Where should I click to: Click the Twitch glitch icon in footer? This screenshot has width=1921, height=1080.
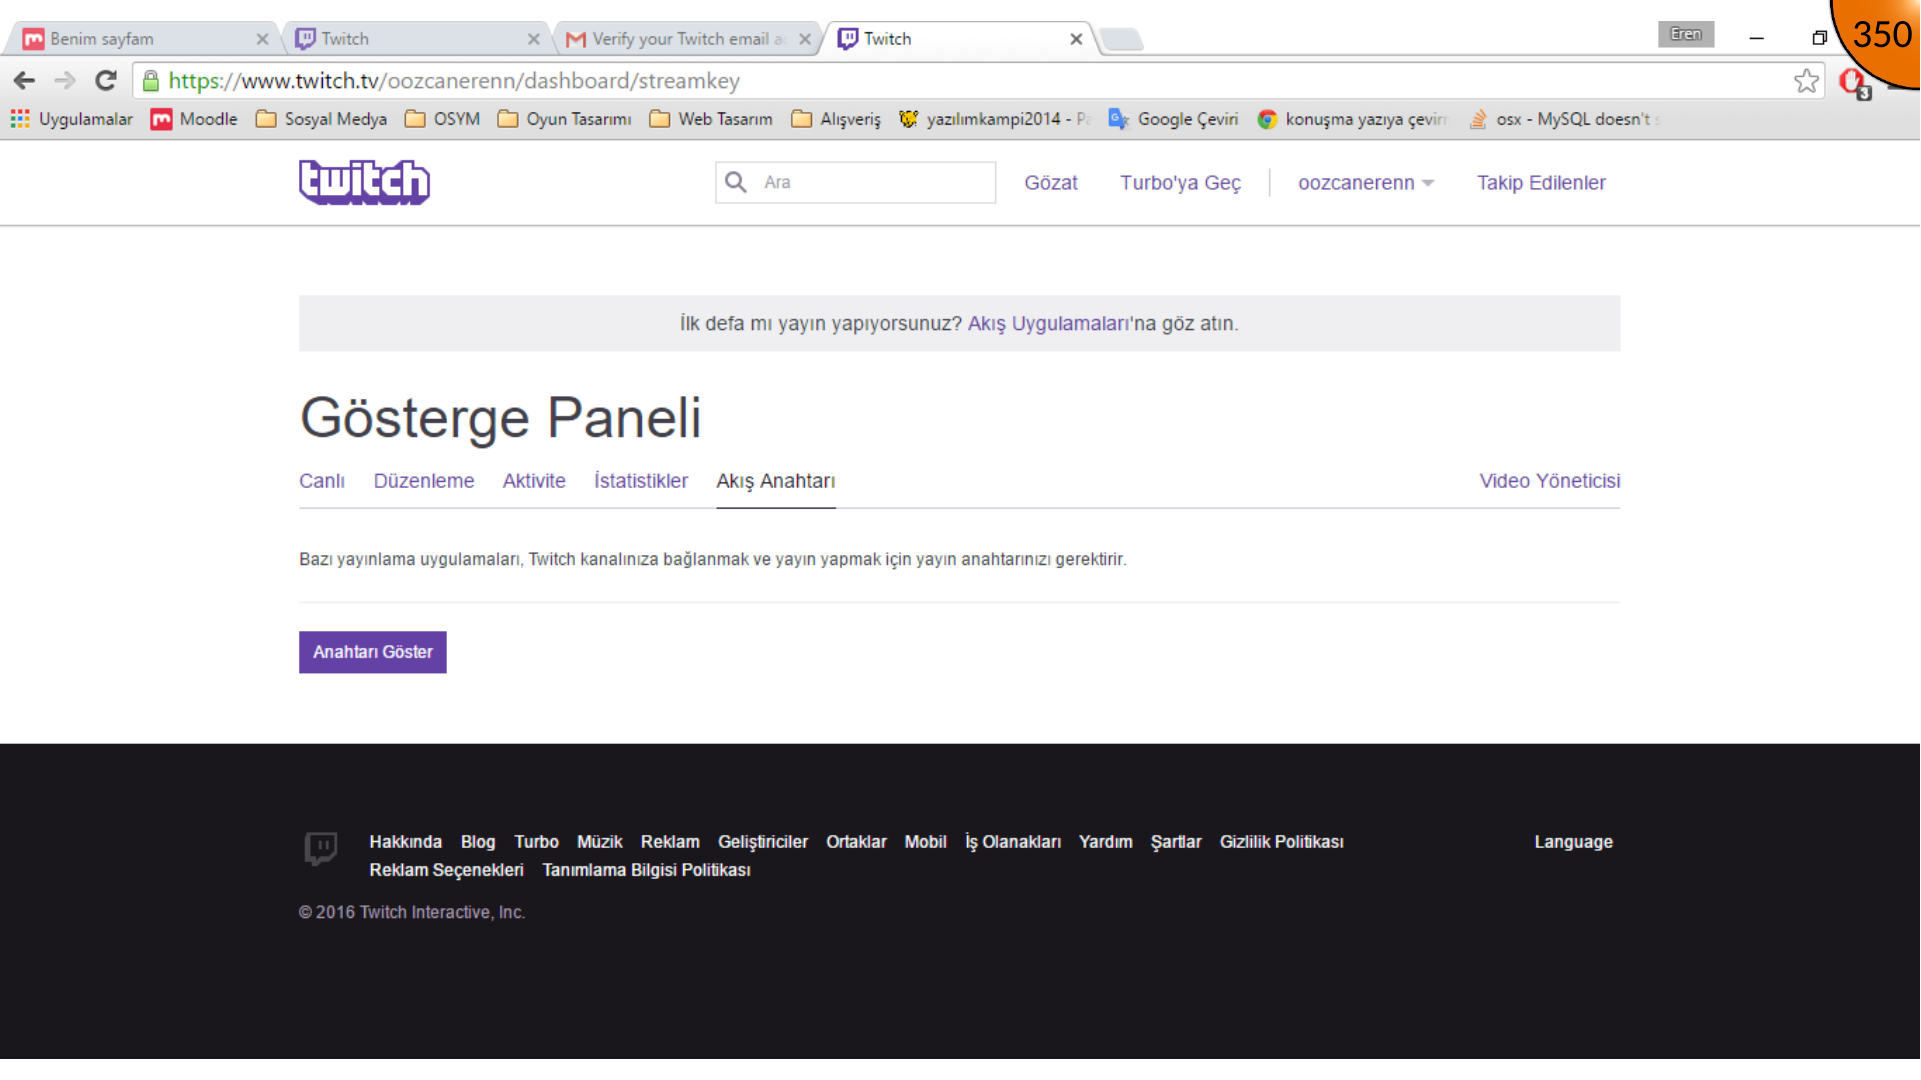pos(321,849)
